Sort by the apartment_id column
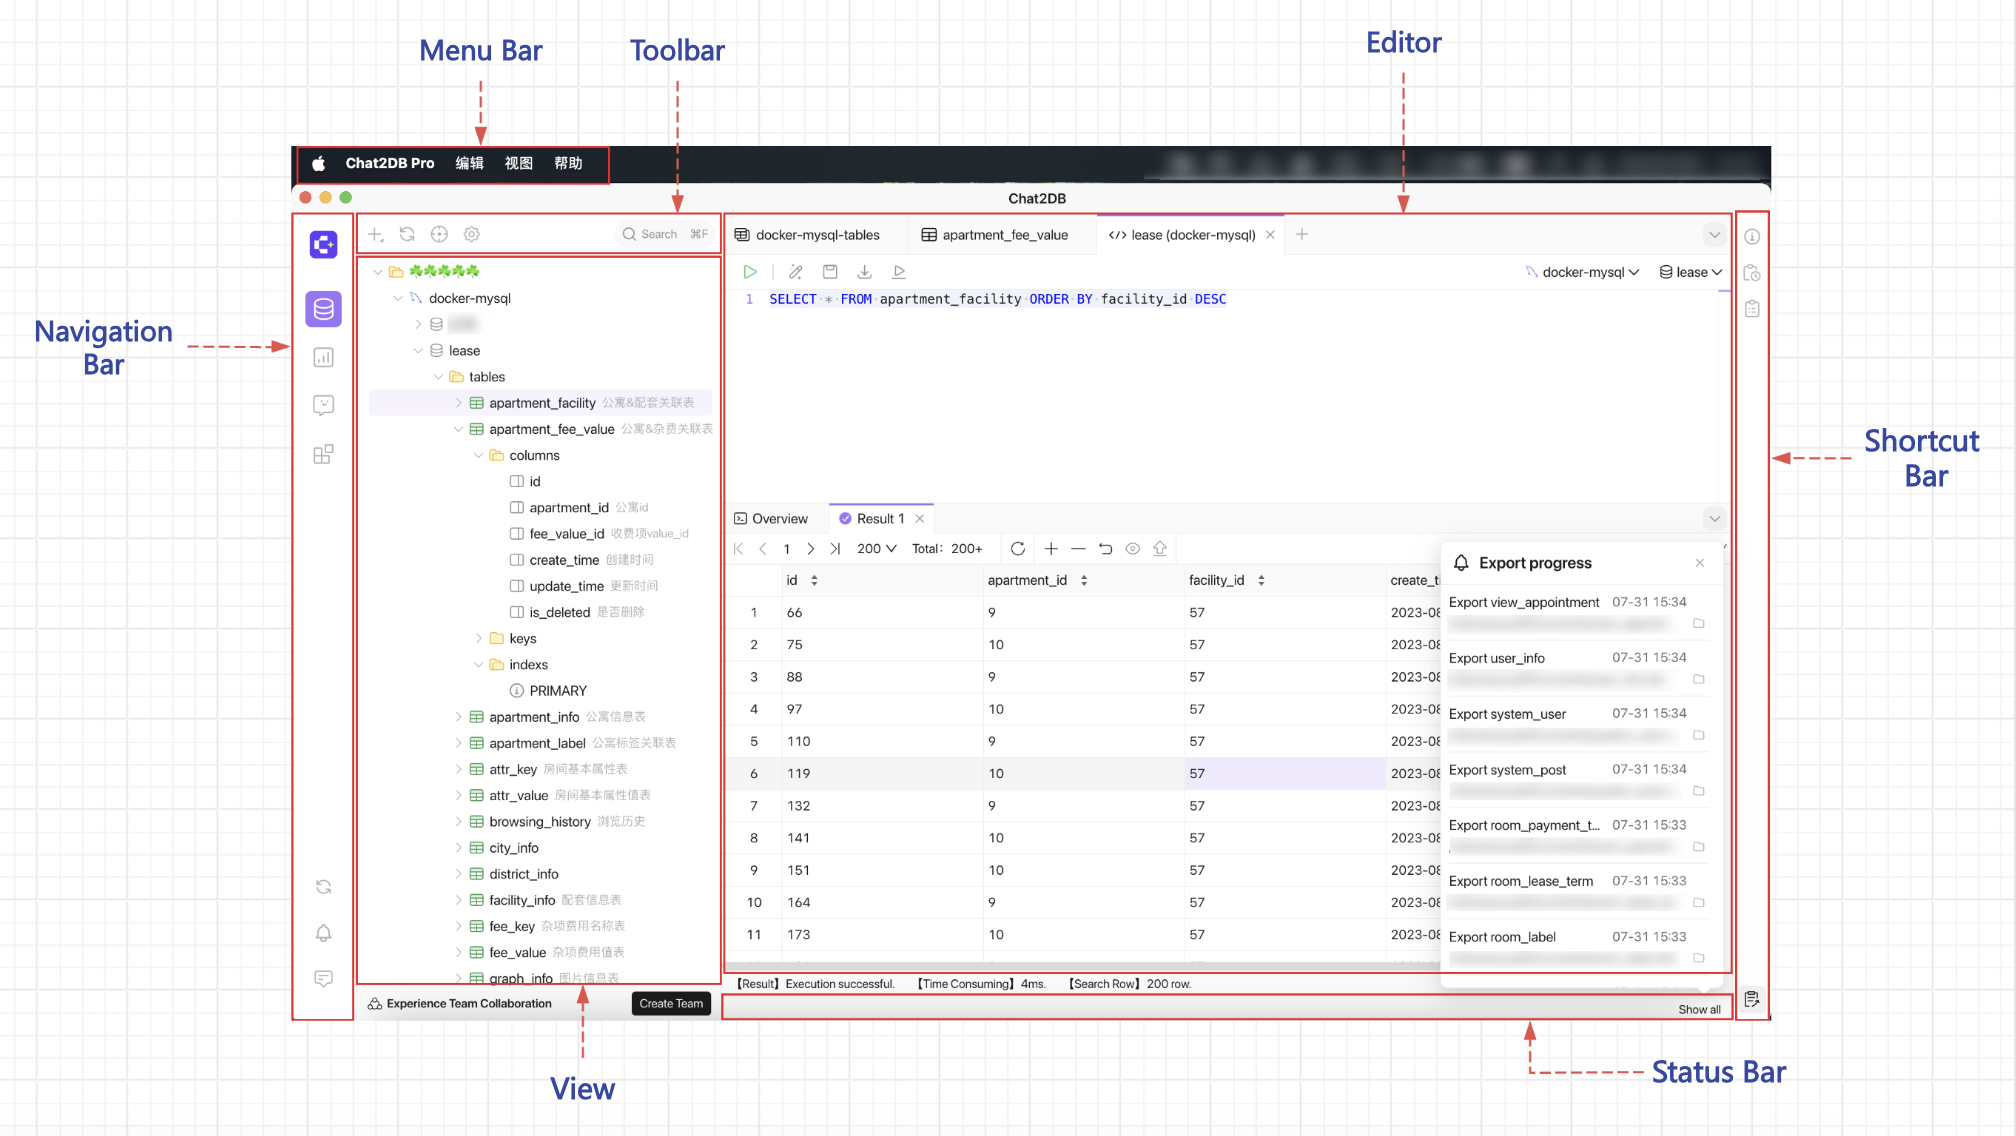The height and width of the screenshot is (1136, 2016). pyautogui.click(x=1084, y=581)
